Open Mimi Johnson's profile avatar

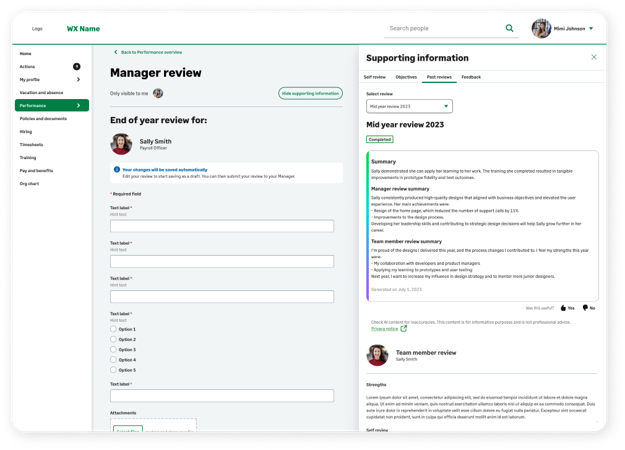tap(541, 28)
